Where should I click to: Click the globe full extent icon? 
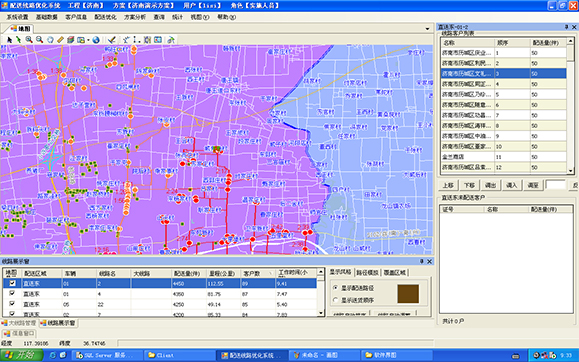96,40
